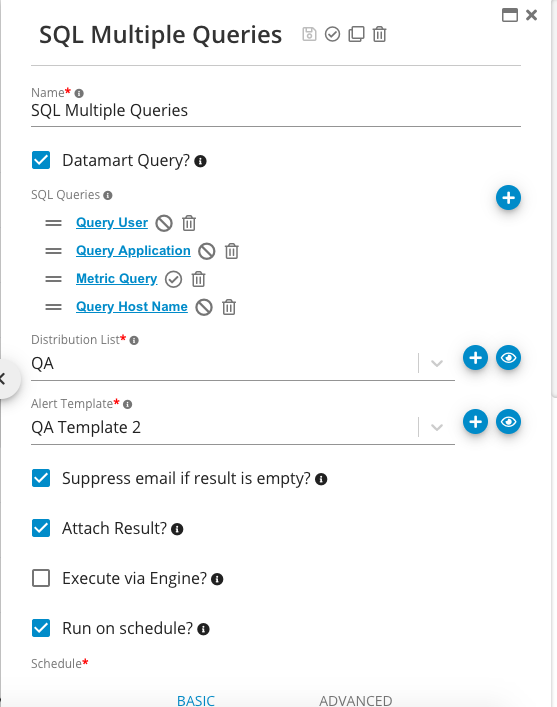
Task: Delete the Query User entry
Action: coord(189,223)
